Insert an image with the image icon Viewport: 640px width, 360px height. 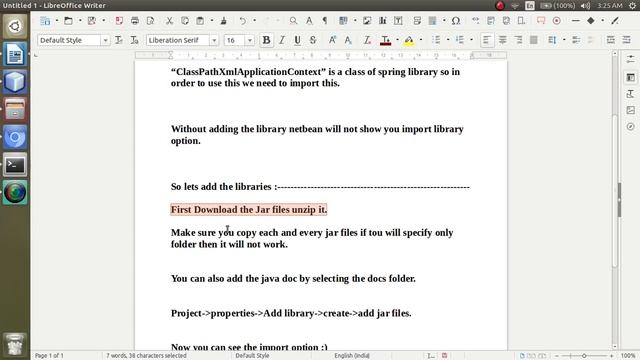pyautogui.click(x=367, y=21)
